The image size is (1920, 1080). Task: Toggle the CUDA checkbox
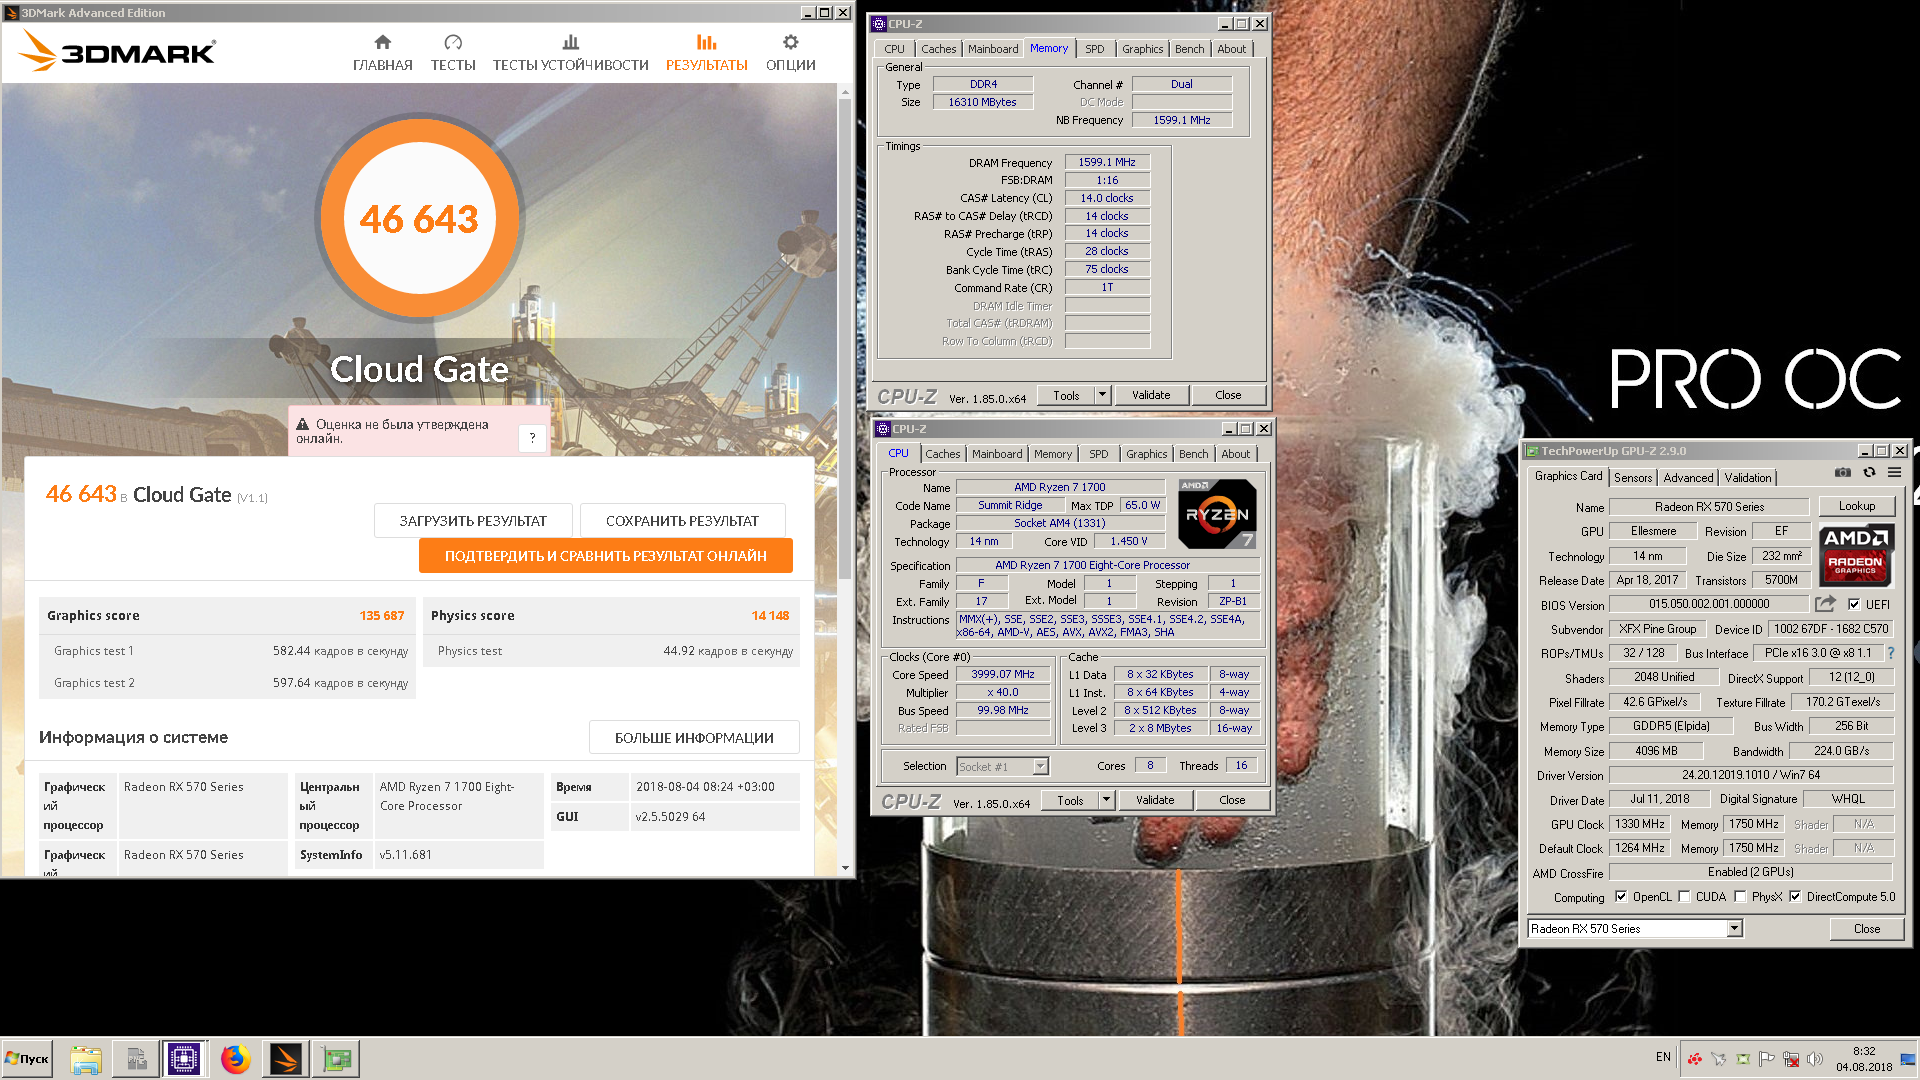(1684, 897)
